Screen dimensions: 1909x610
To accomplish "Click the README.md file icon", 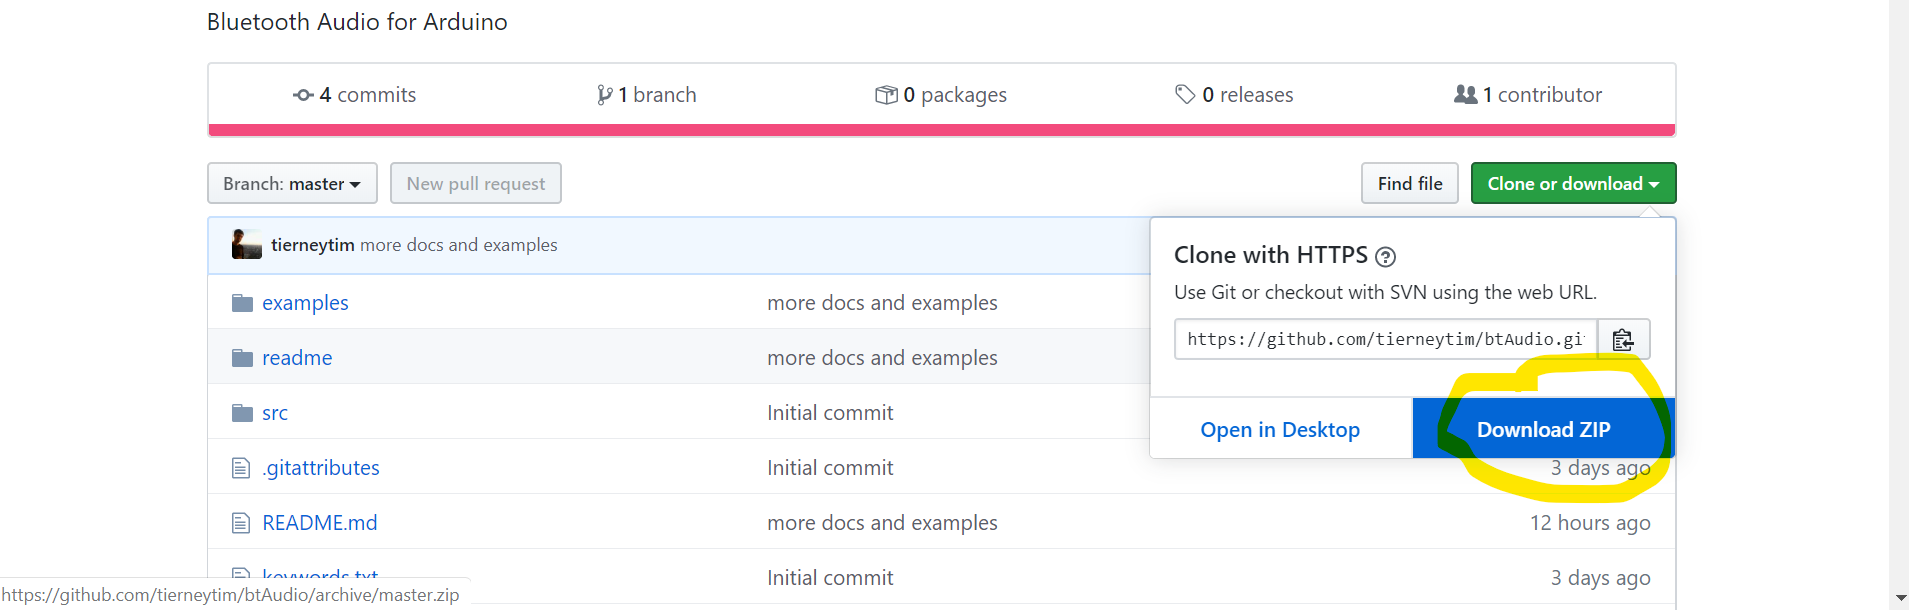I will (x=241, y=523).
